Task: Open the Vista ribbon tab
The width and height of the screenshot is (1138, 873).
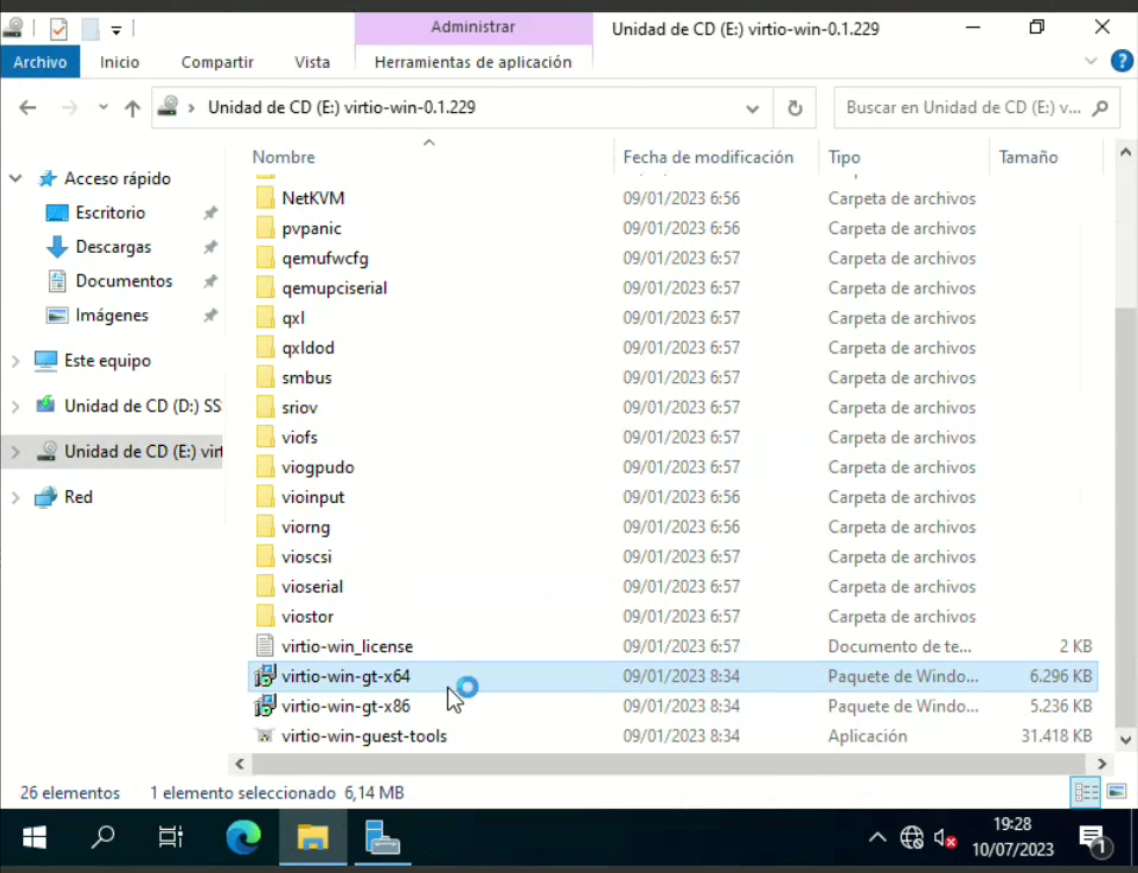Action: pos(312,62)
